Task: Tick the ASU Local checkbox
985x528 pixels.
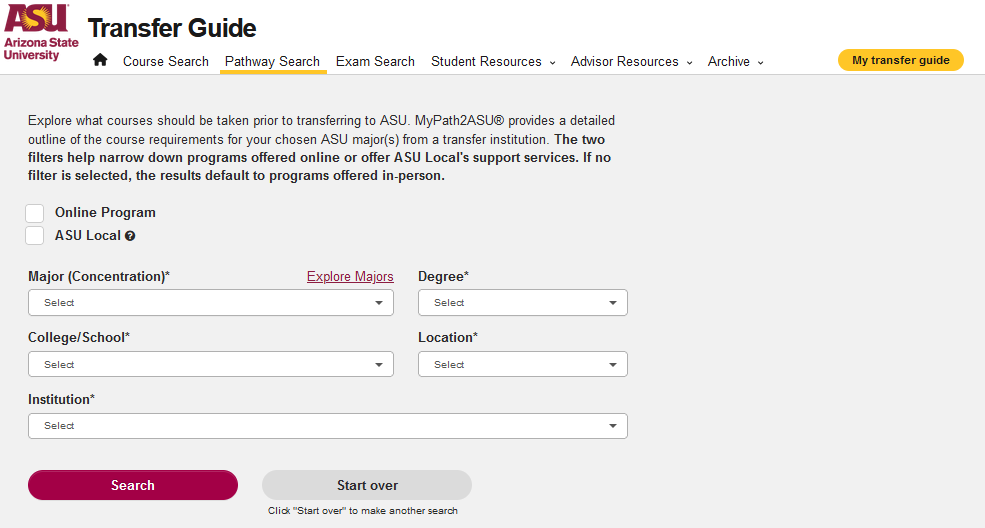Action: point(35,235)
